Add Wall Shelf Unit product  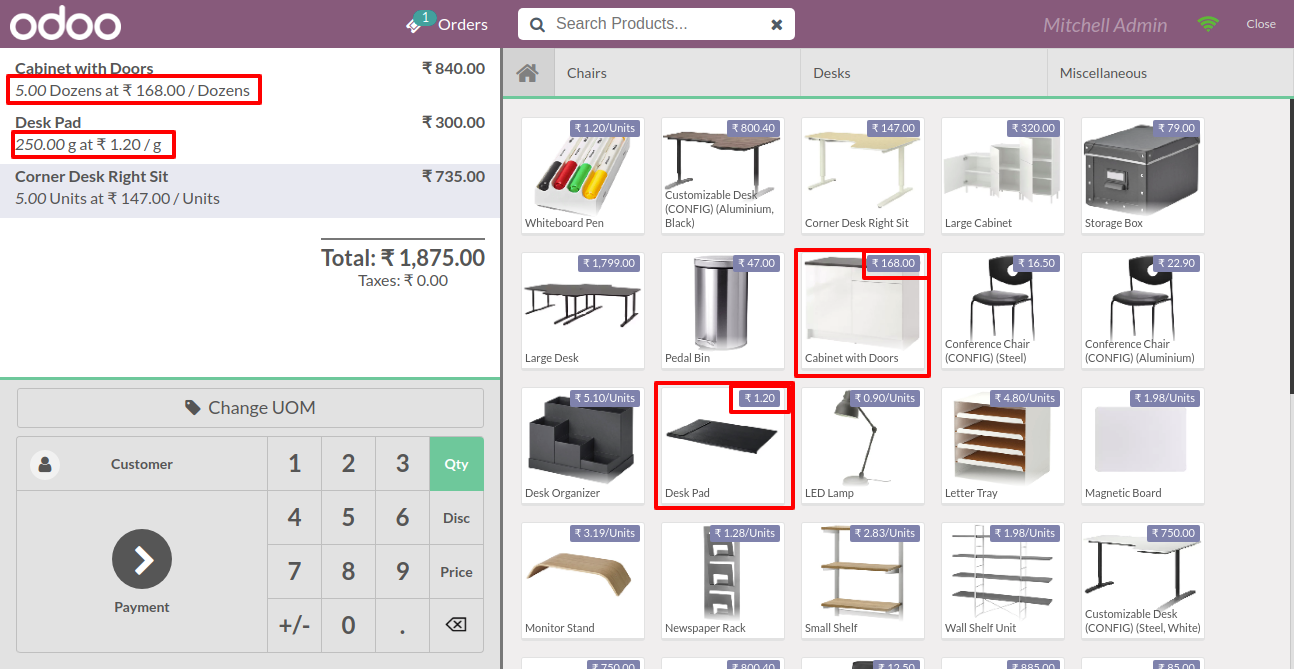click(x=1003, y=581)
